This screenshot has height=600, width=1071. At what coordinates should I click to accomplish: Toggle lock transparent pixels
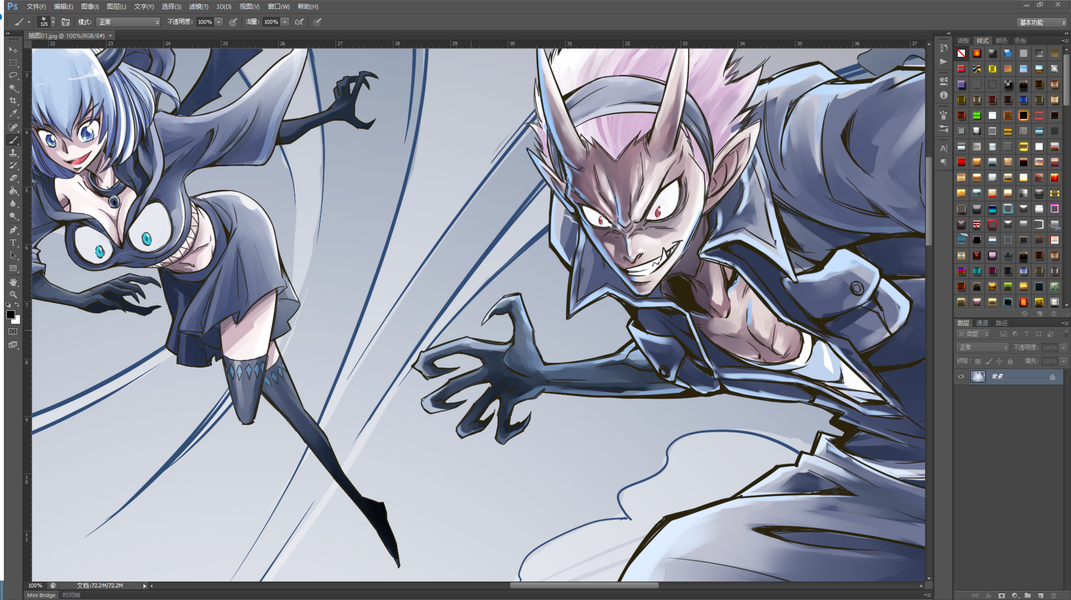pos(978,361)
